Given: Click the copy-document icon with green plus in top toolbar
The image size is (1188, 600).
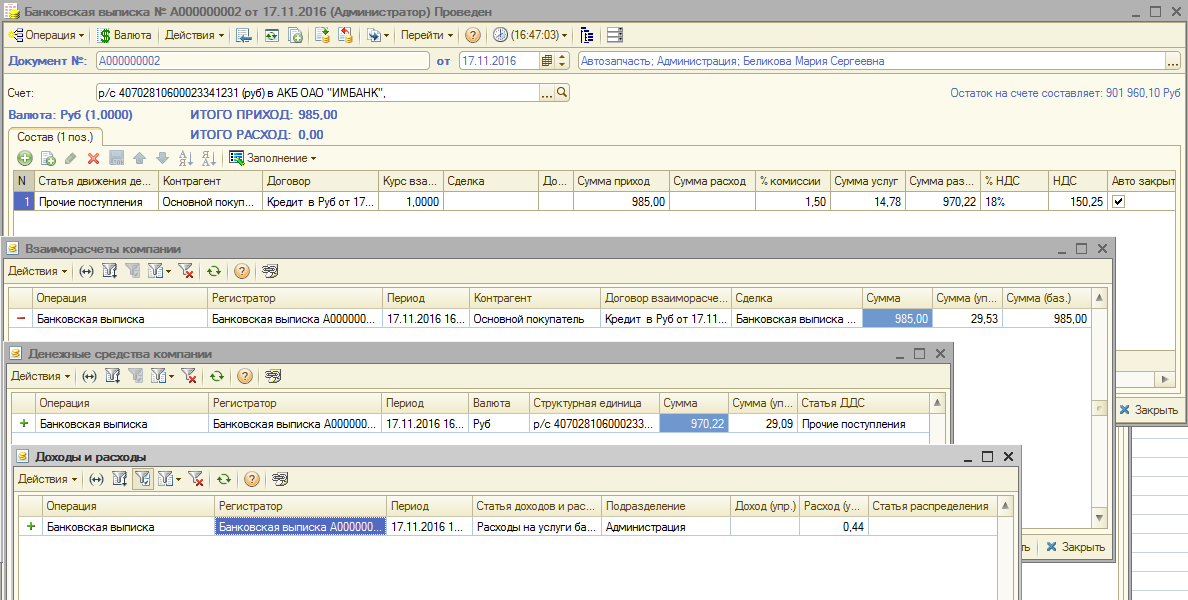Looking at the screenshot, I should pos(295,35).
